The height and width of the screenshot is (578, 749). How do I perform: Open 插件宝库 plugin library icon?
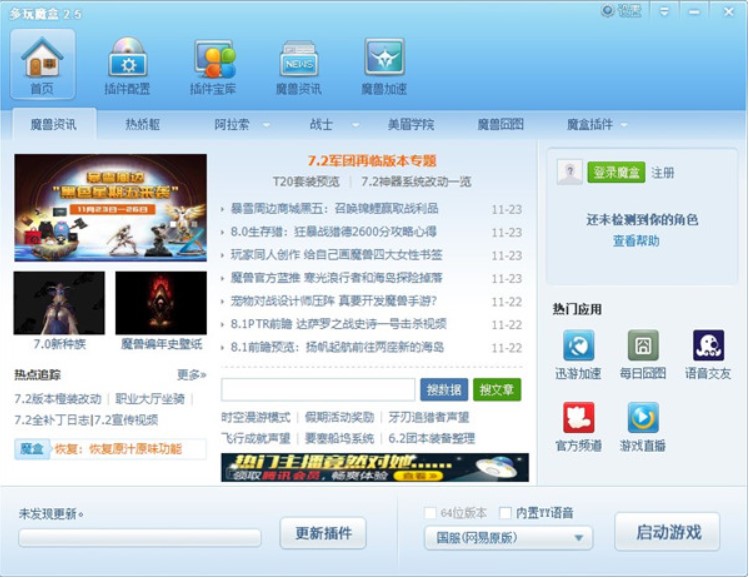tap(213, 64)
